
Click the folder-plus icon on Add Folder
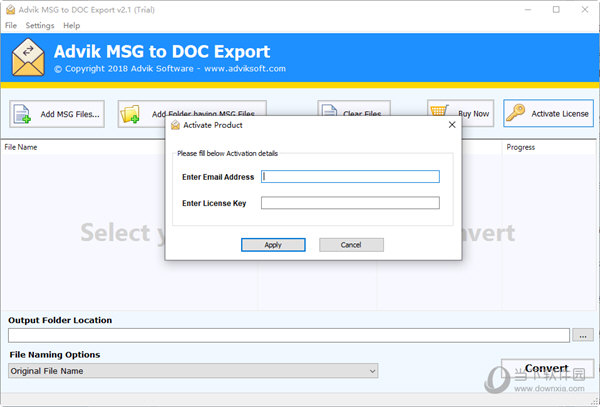(x=130, y=114)
